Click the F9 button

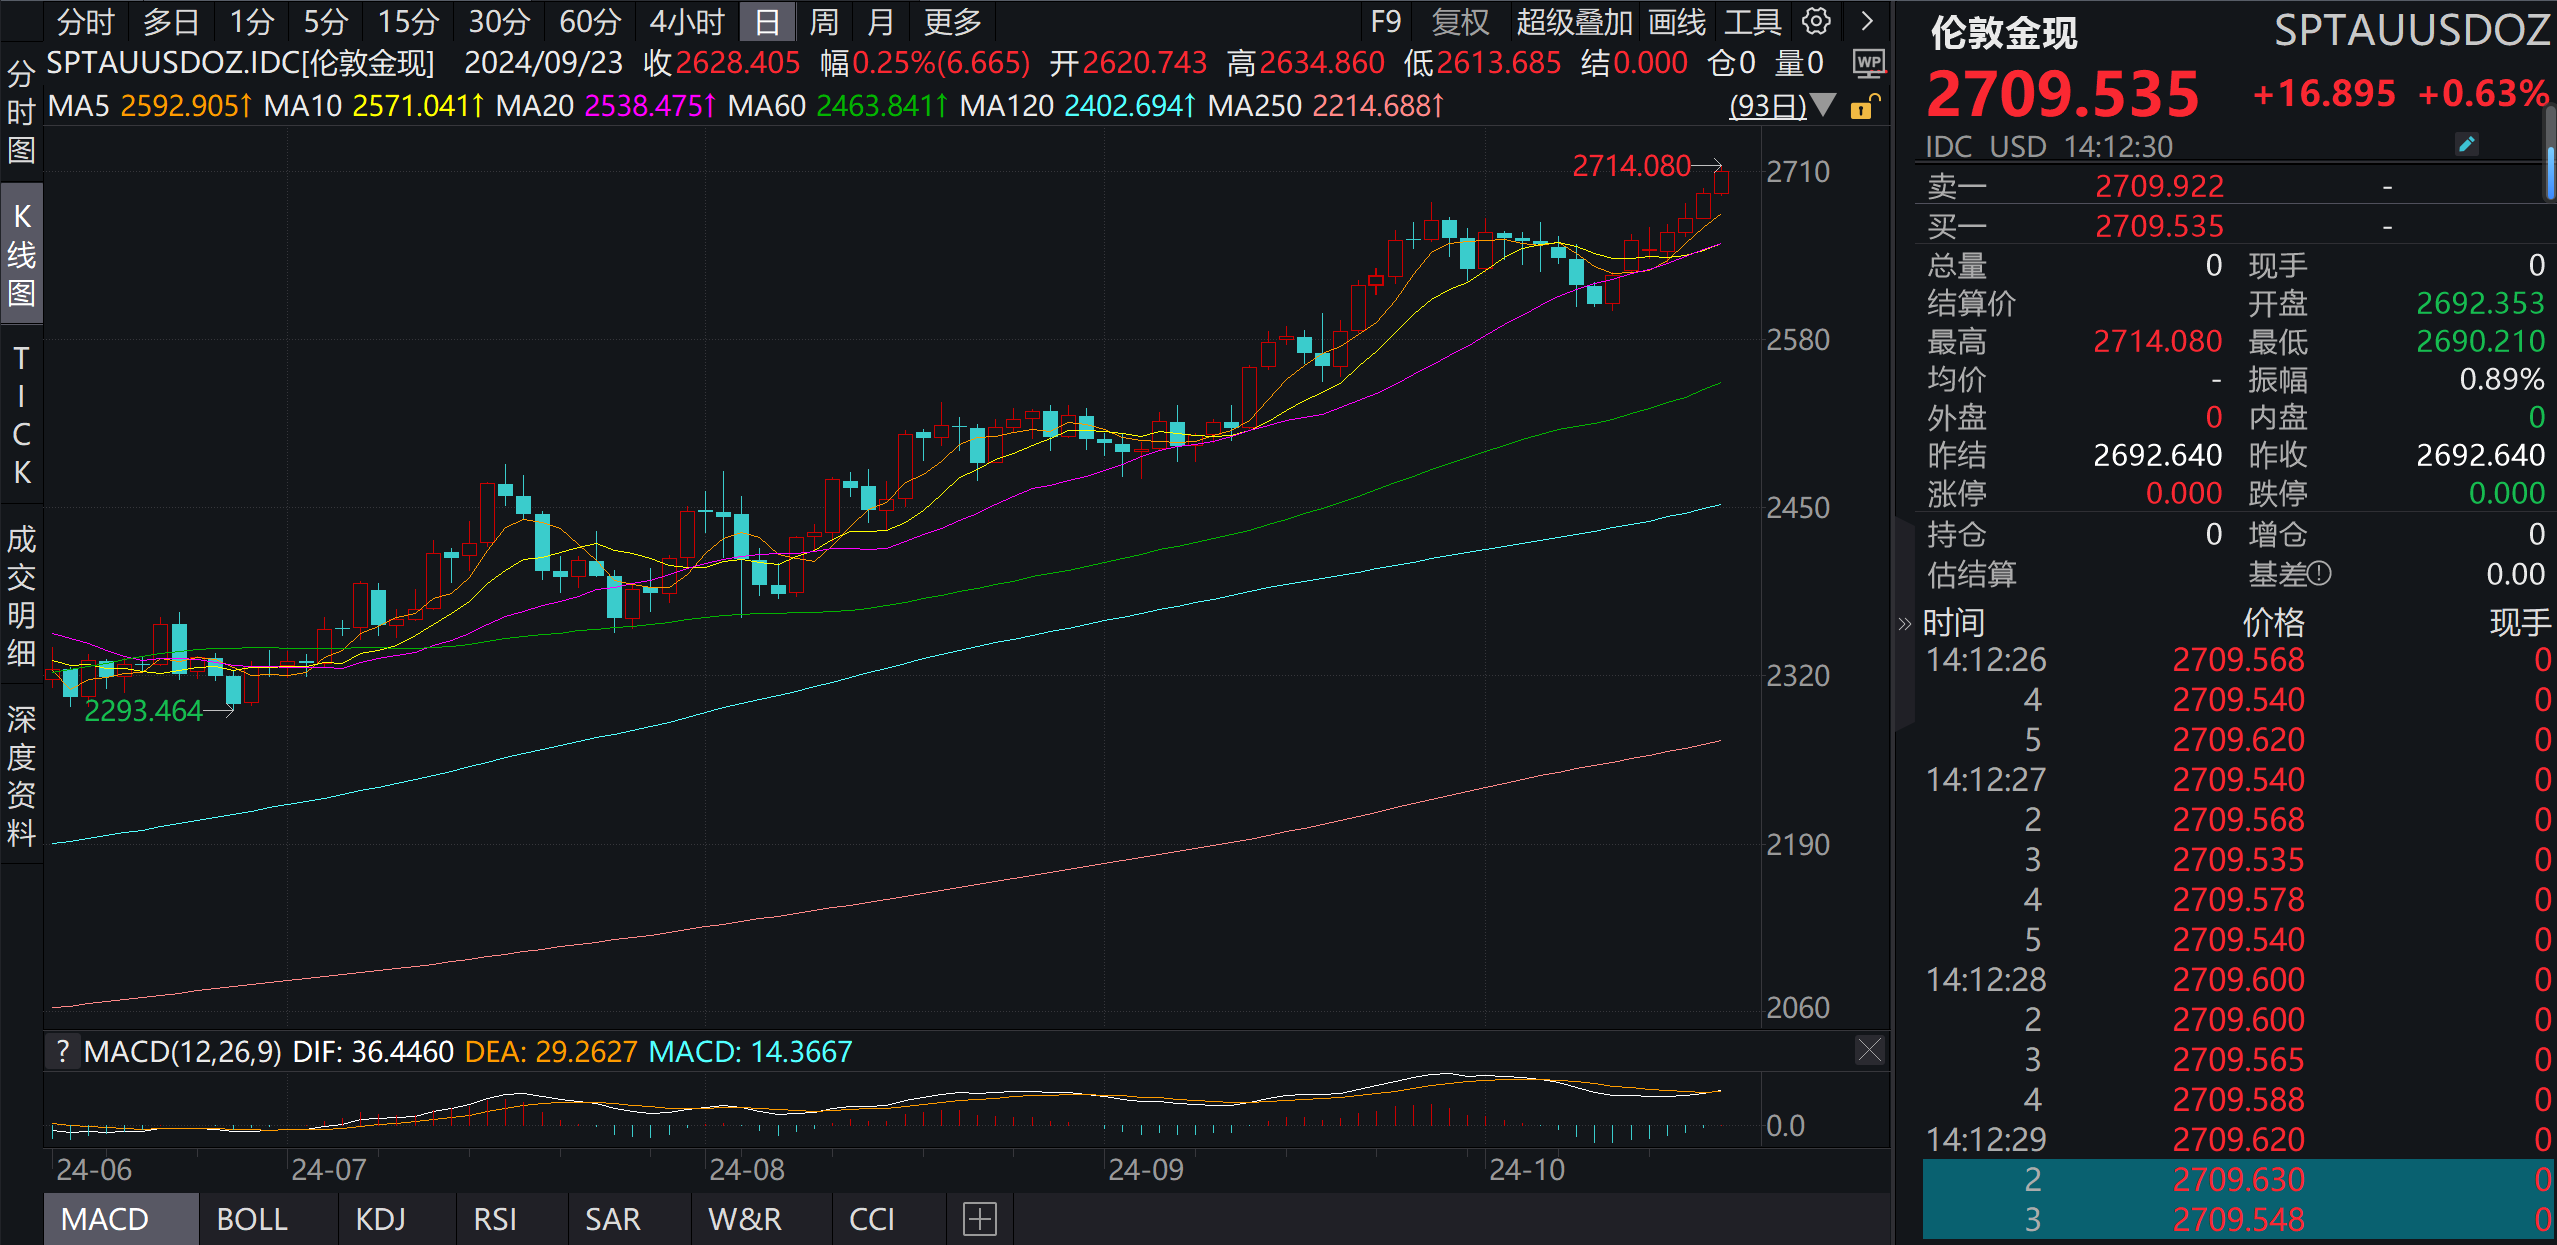(1386, 21)
